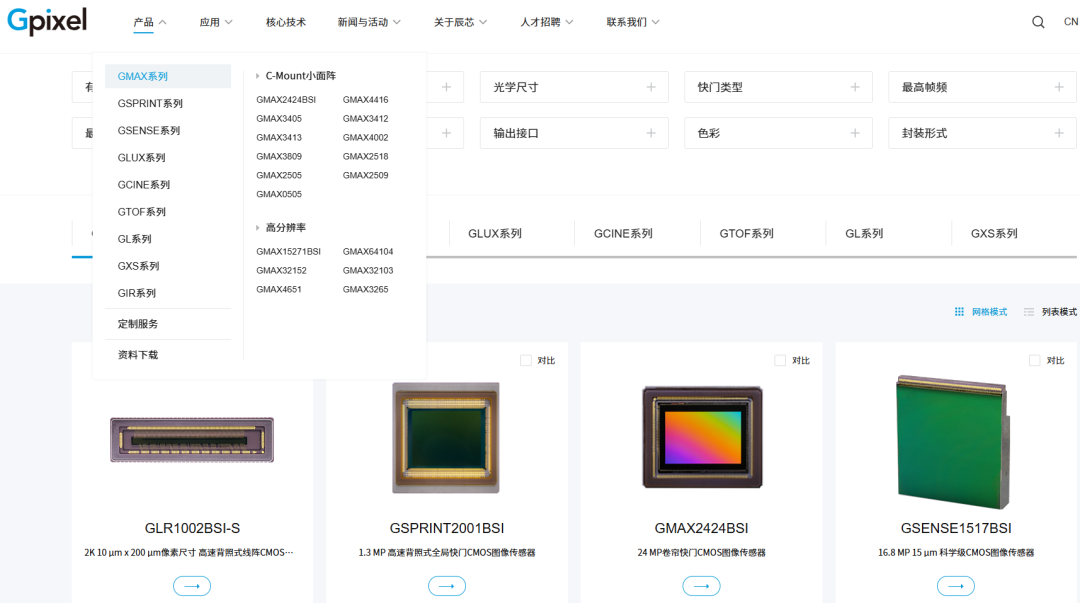Open 资料下载 in the products menu

coord(138,355)
